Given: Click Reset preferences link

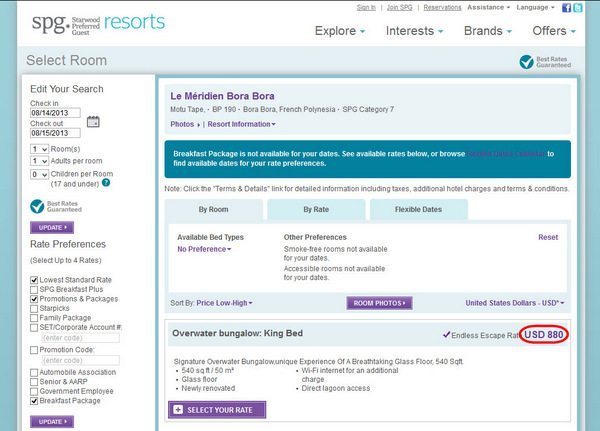Looking at the screenshot, I should click(548, 237).
